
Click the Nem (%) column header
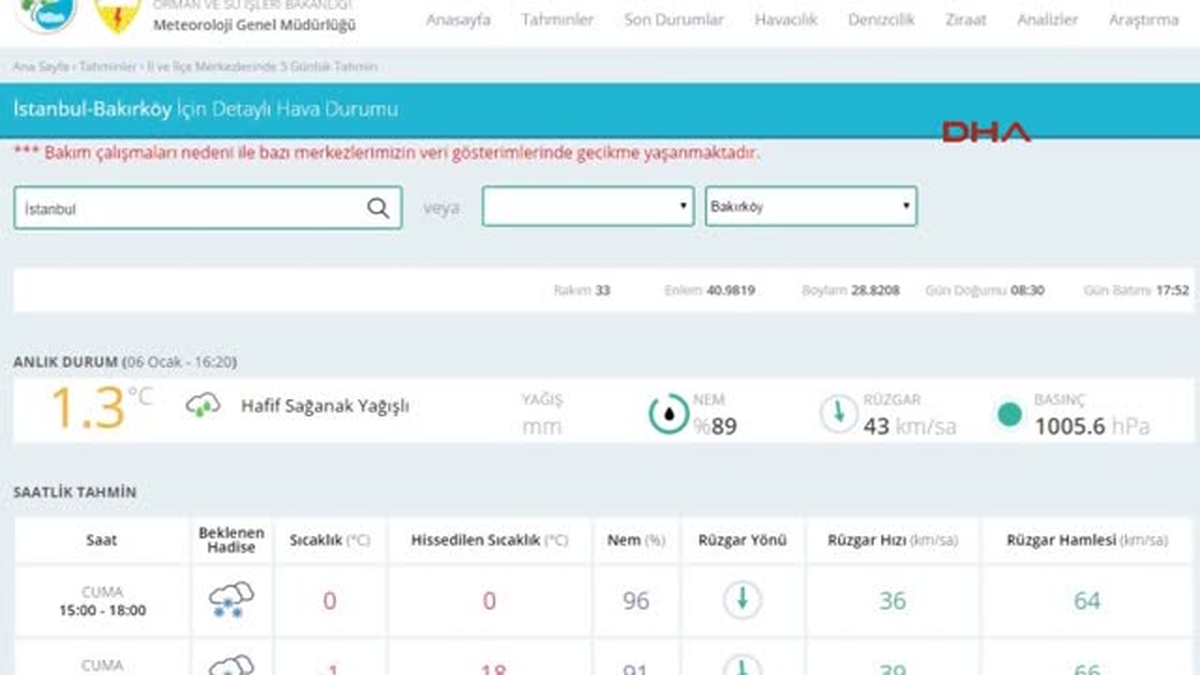pyautogui.click(x=636, y=540)
